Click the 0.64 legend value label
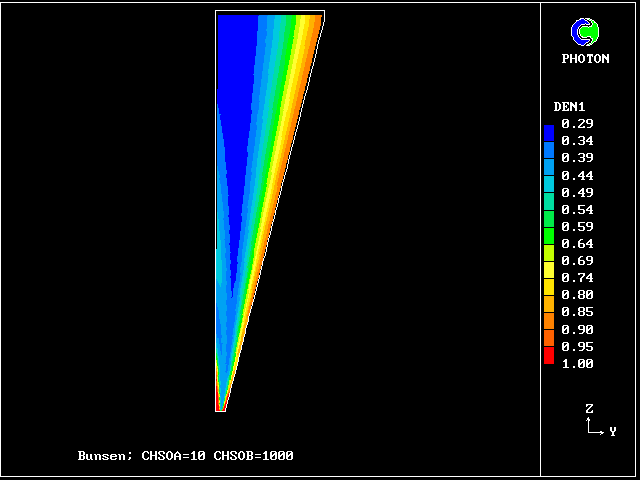Viewport: 640px width, 480px height. [577, 244]
